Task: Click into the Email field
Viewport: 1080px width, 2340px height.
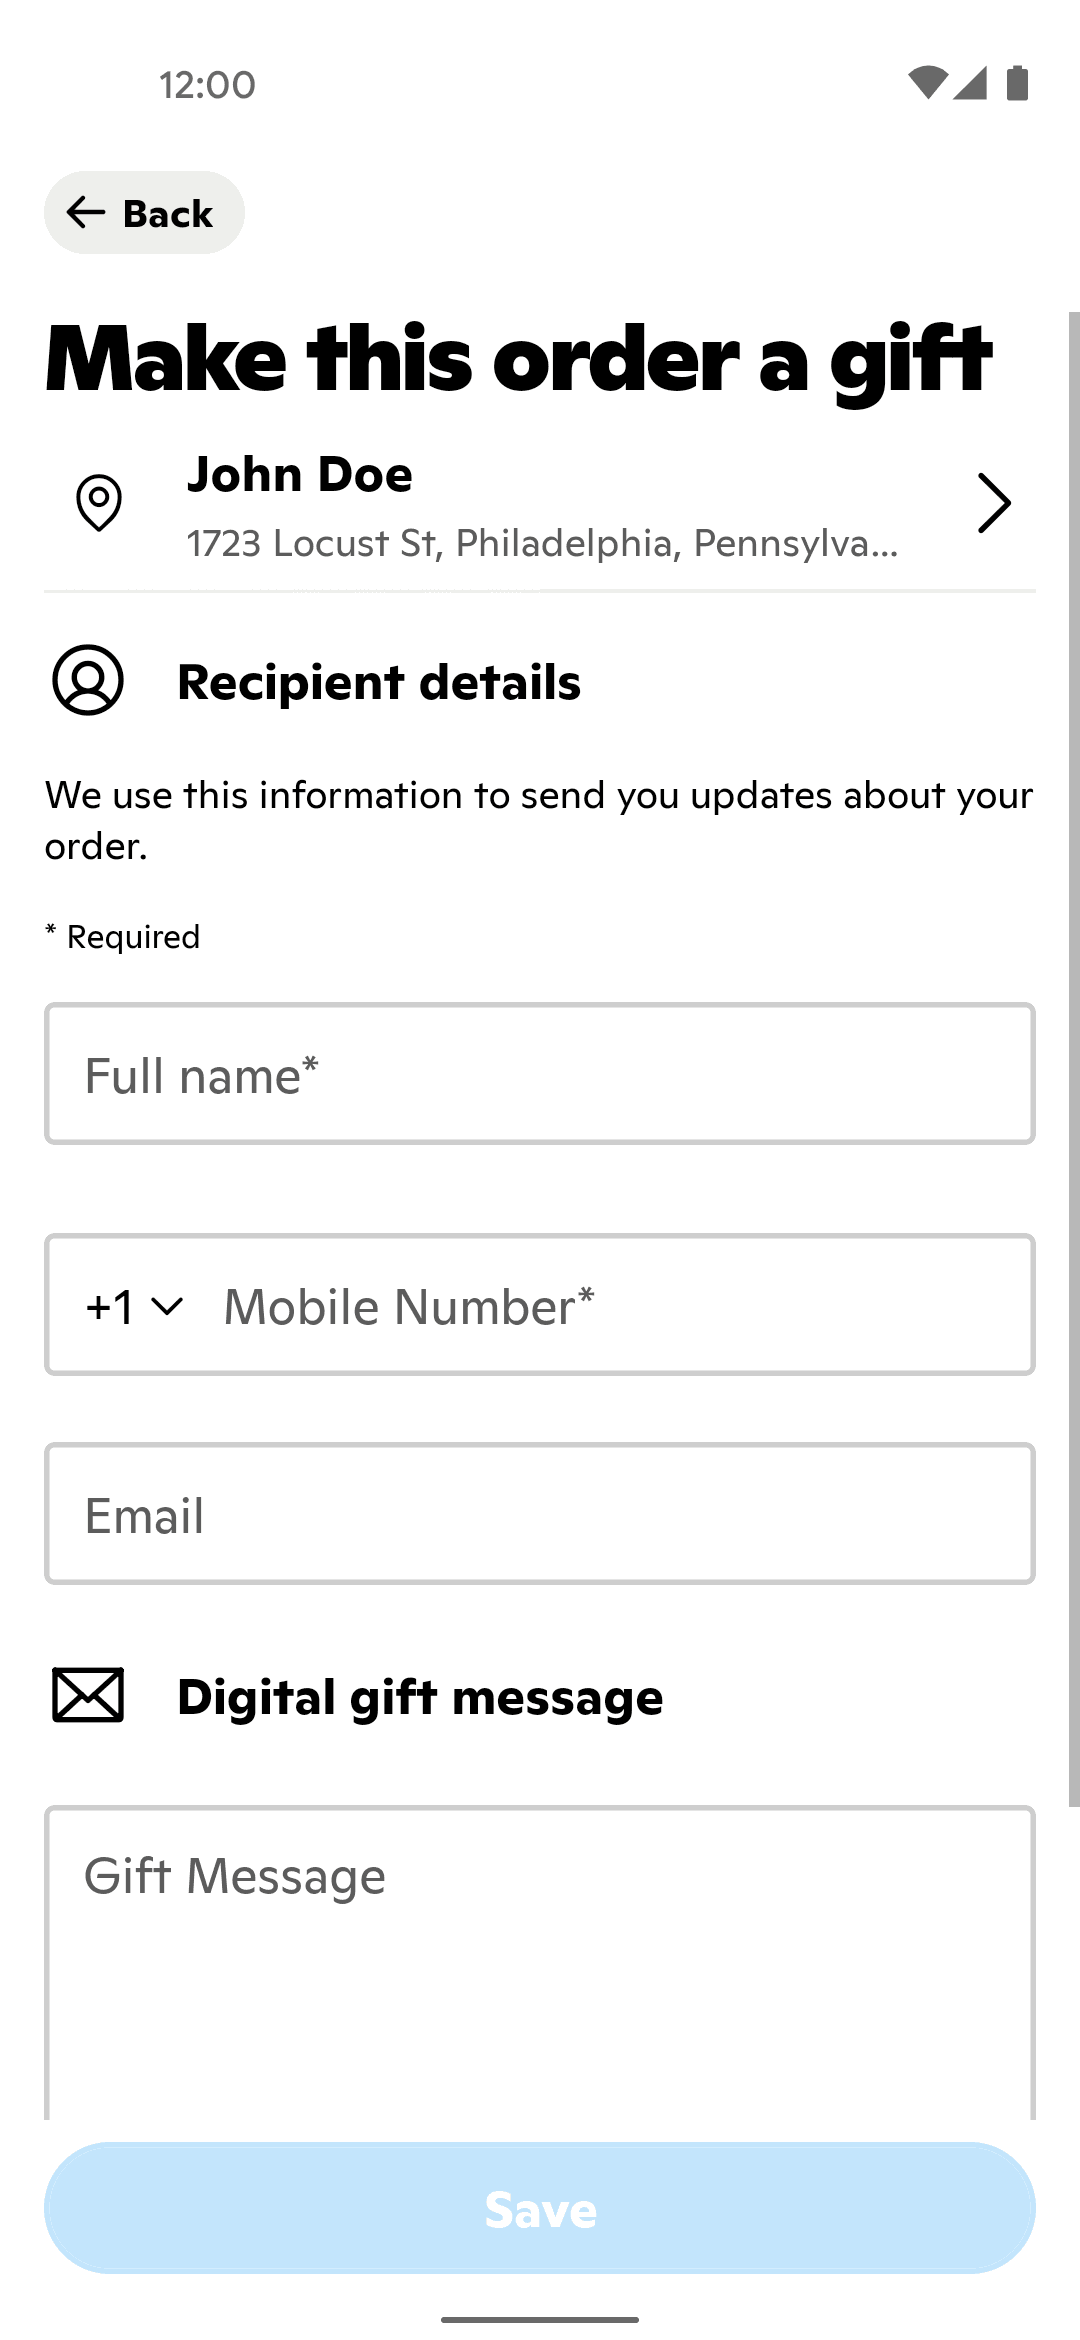Action: point(540,1514)
